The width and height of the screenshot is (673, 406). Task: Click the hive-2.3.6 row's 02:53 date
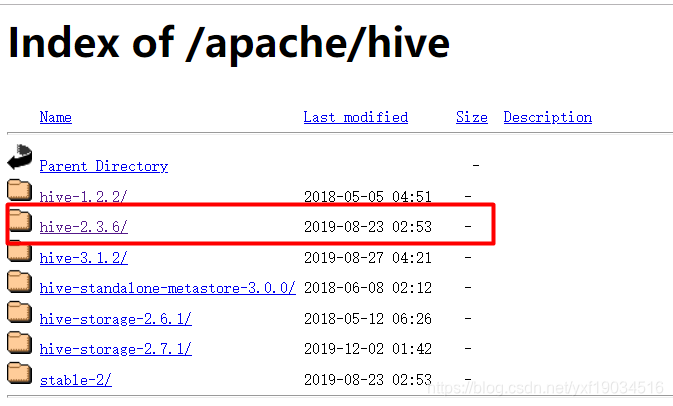click(367, 227)
